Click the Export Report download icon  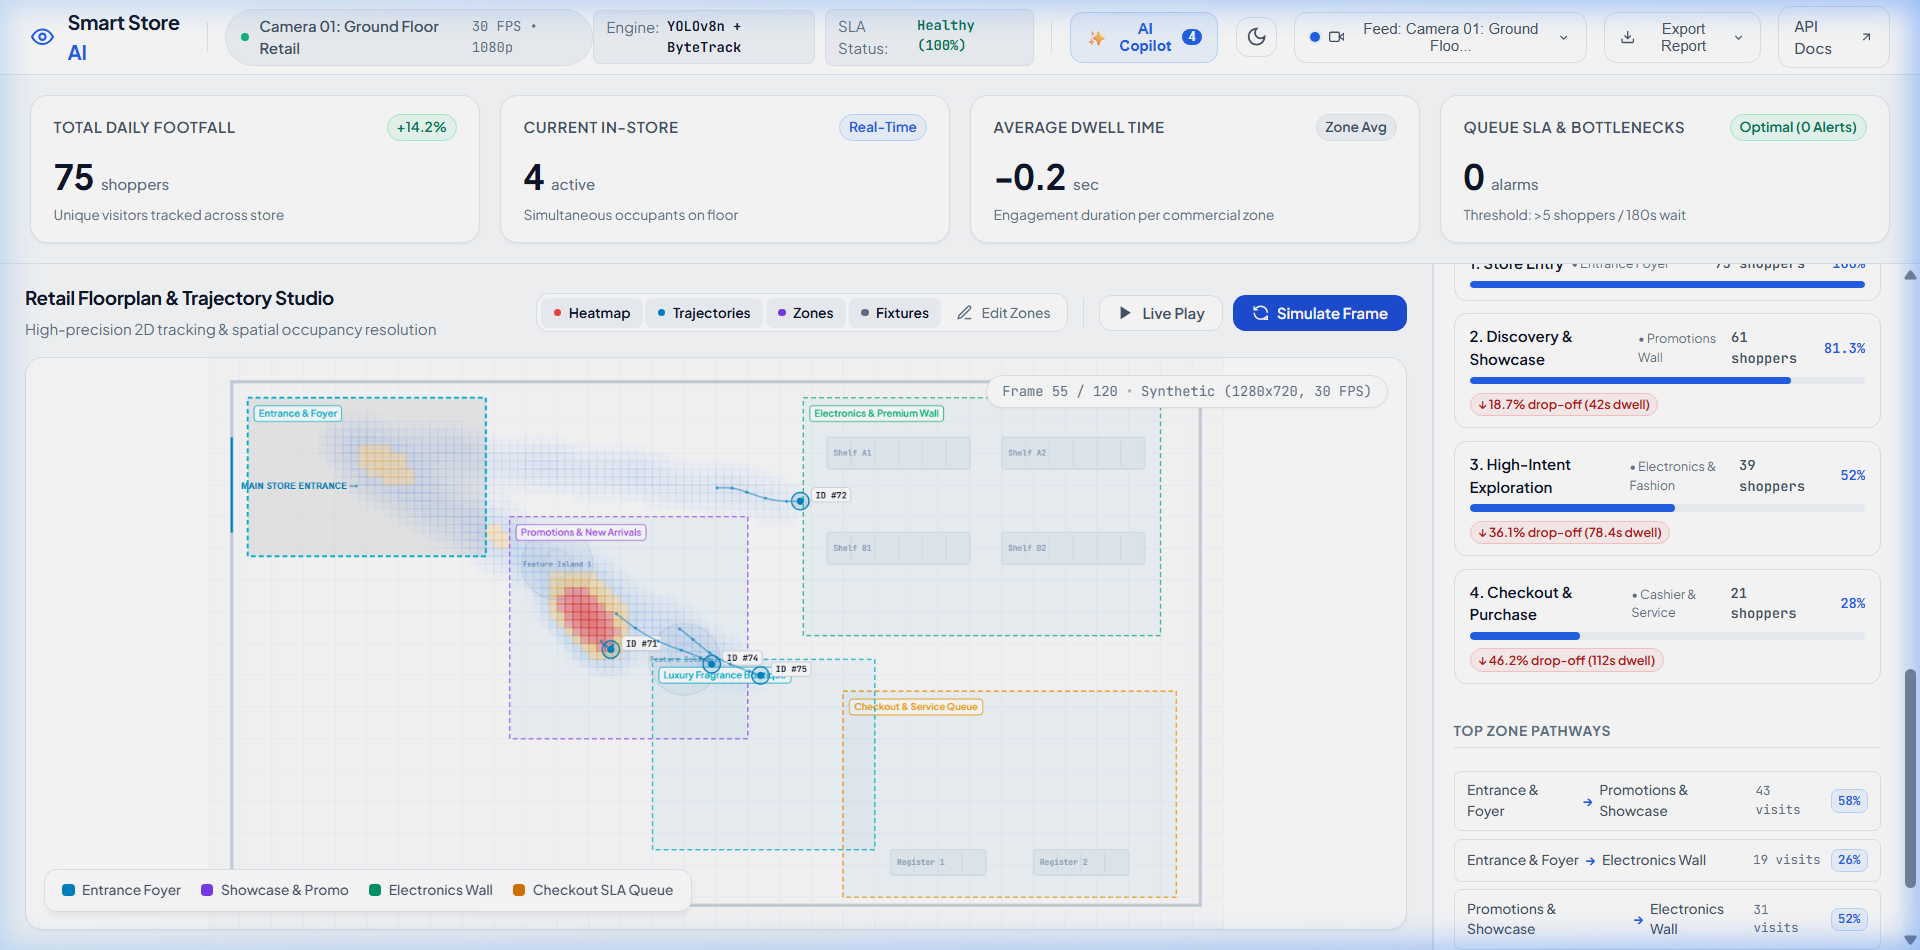click(x=1628, y=37)
